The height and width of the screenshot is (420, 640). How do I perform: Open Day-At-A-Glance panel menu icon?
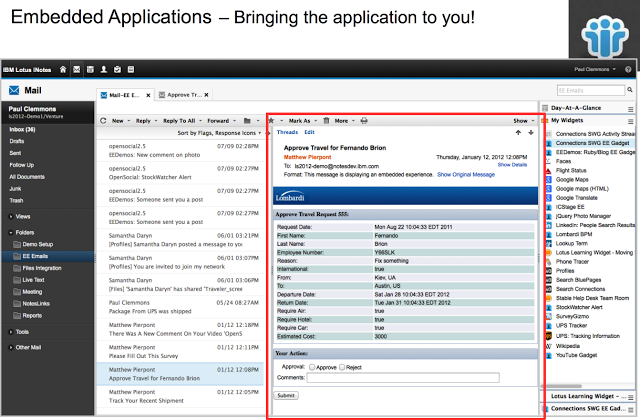631,109
